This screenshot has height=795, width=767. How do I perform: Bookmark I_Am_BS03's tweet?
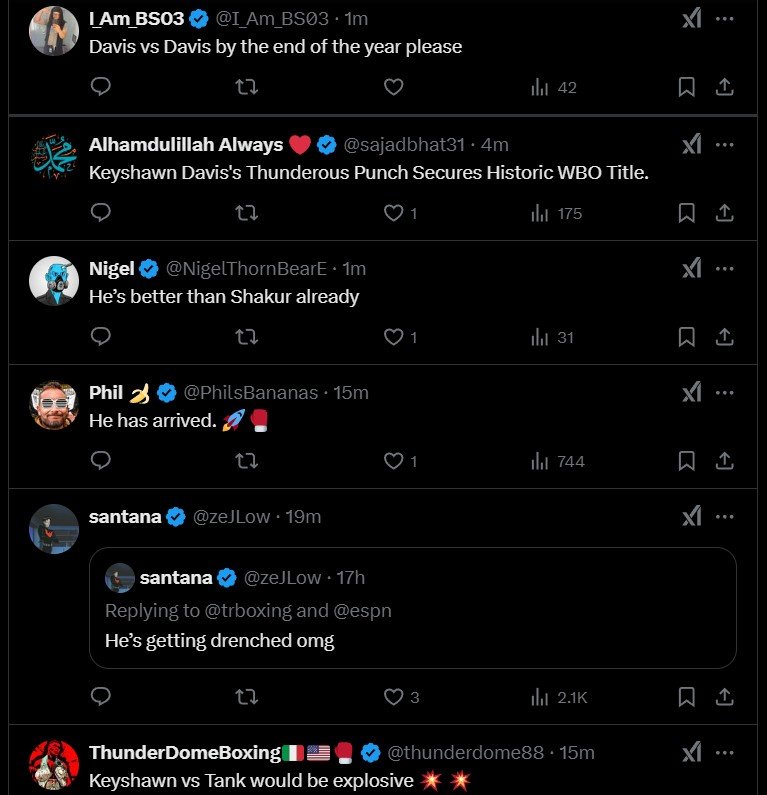[x=687, y=88]
